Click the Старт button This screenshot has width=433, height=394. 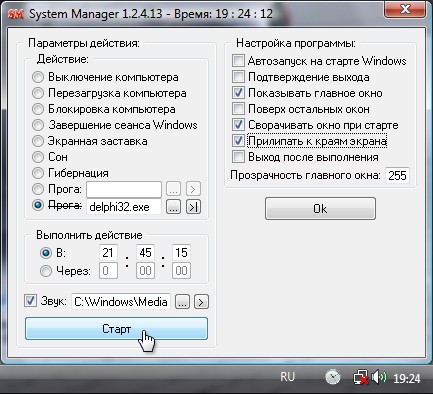(x=116, y=329)
